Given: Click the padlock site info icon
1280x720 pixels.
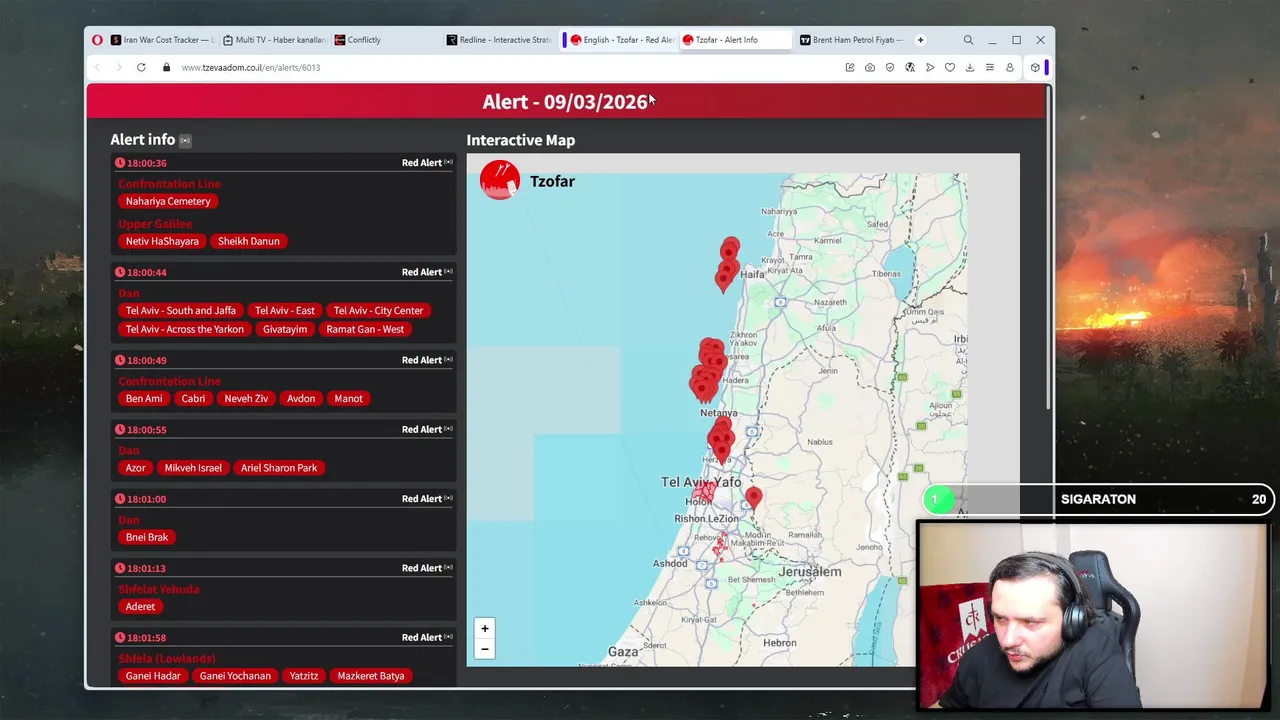Looking at the screenshot, I should (166, 67).
